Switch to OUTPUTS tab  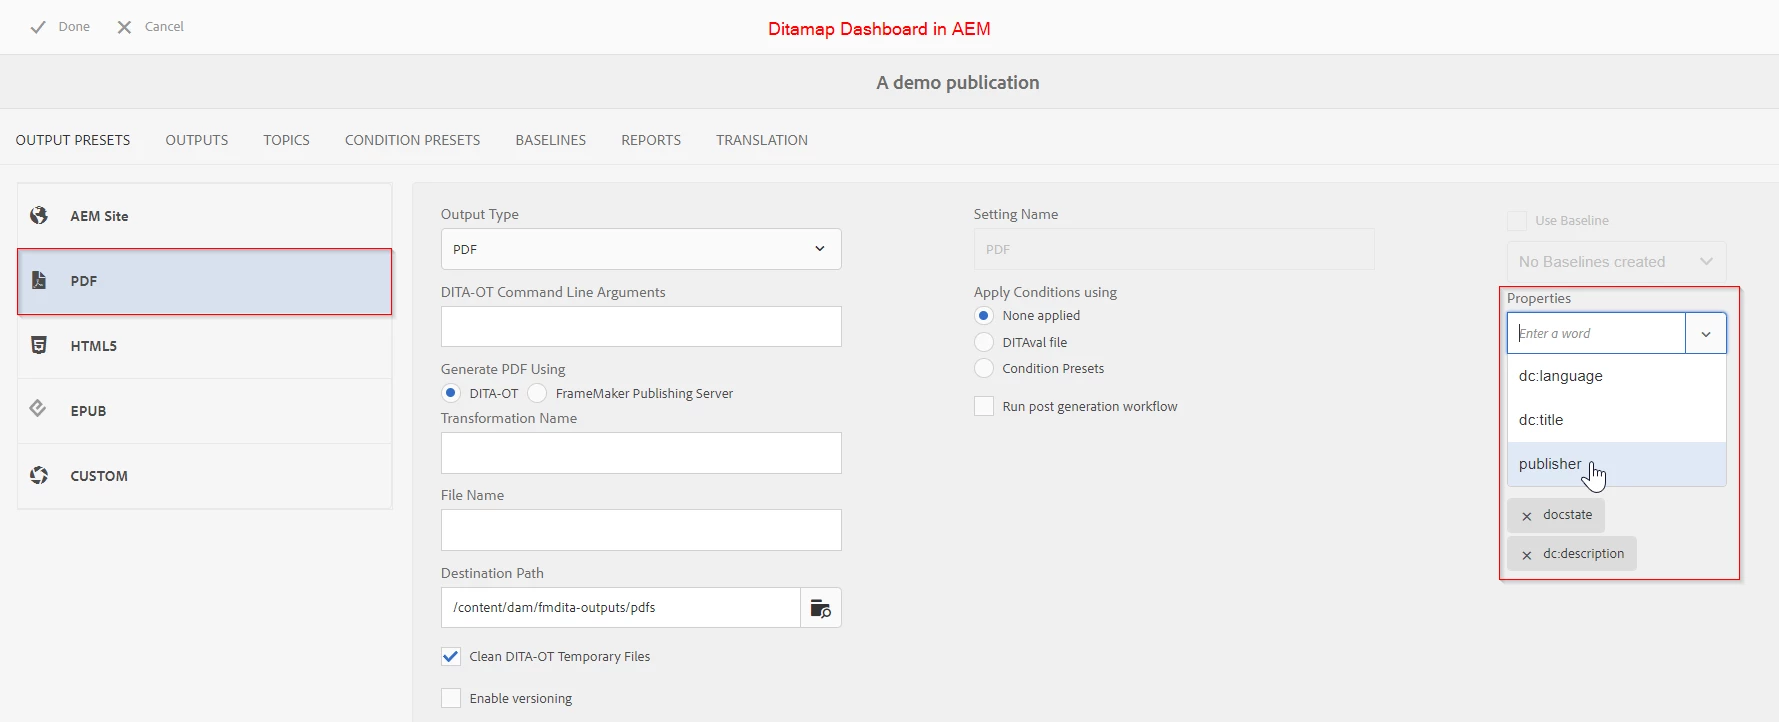(x=197, y=140)
